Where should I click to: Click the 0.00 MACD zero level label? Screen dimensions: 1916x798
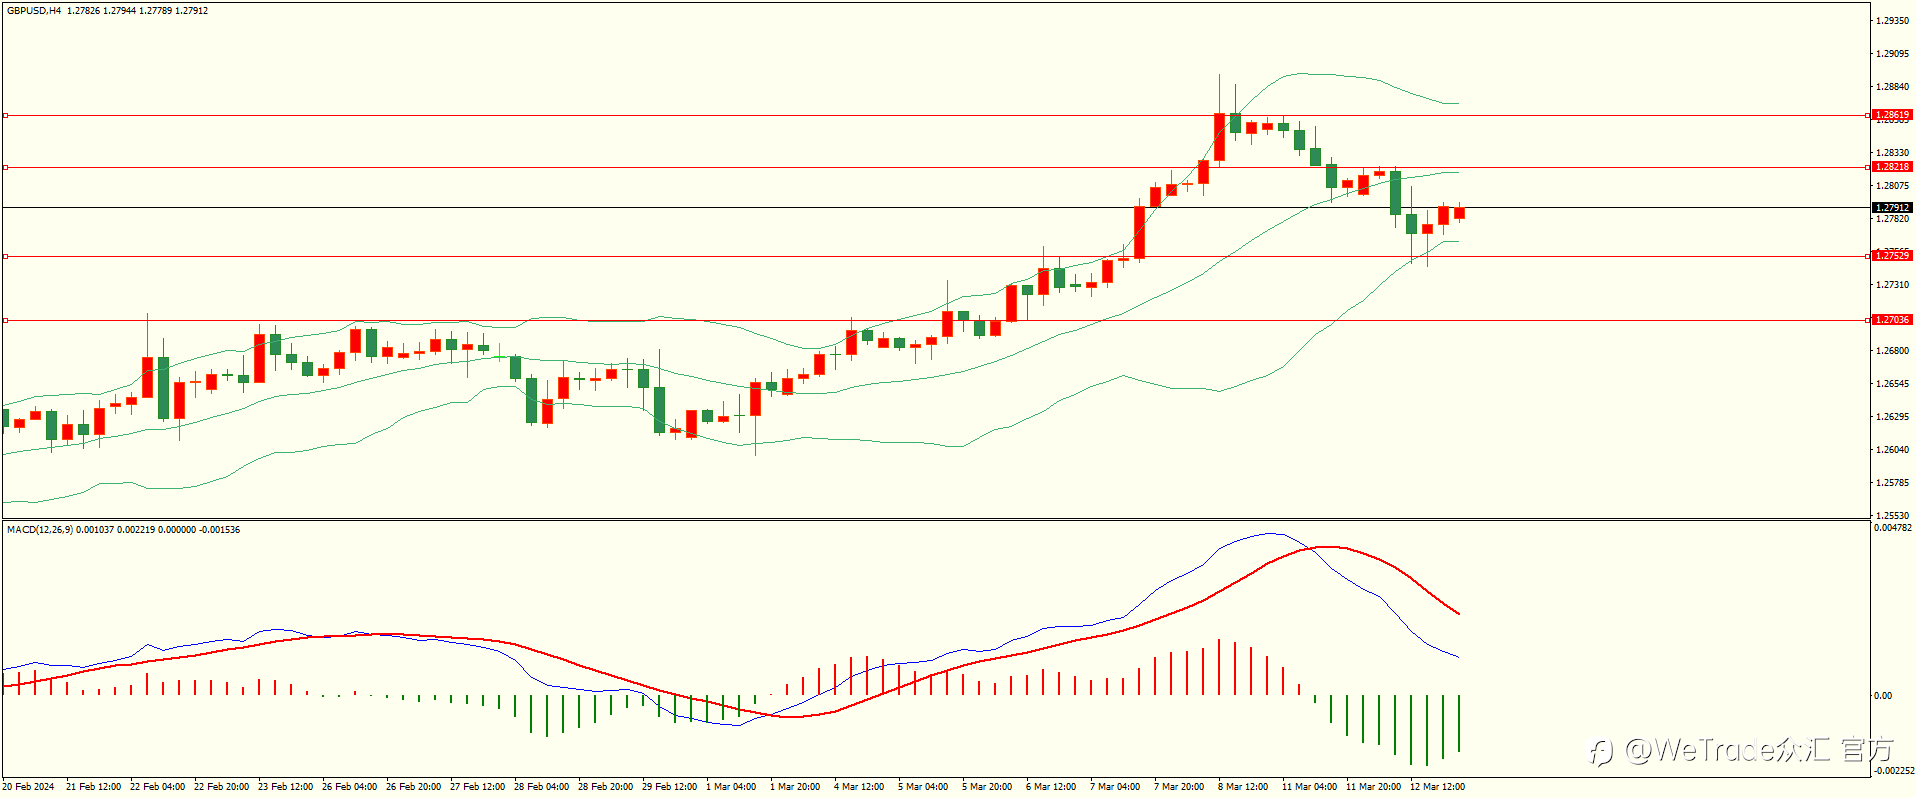click(x=1883, y=696)
